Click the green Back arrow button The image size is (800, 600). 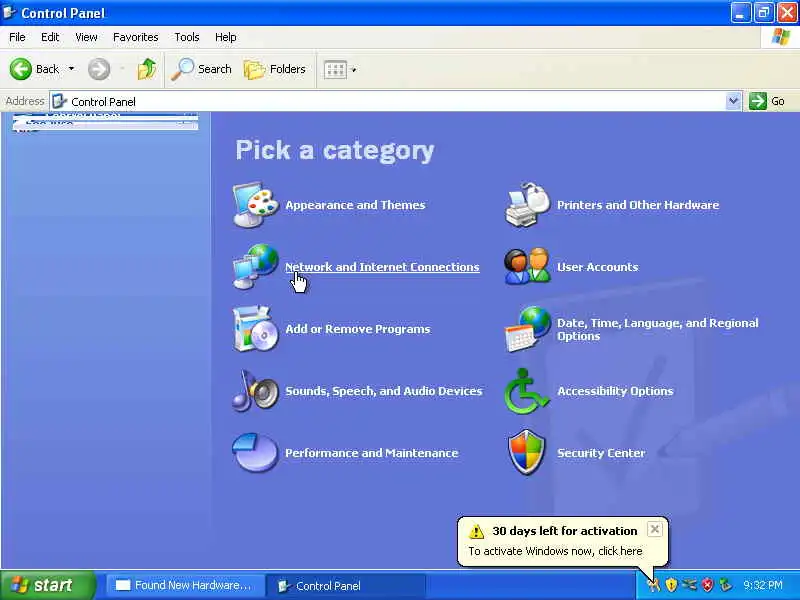coord(20,69)
